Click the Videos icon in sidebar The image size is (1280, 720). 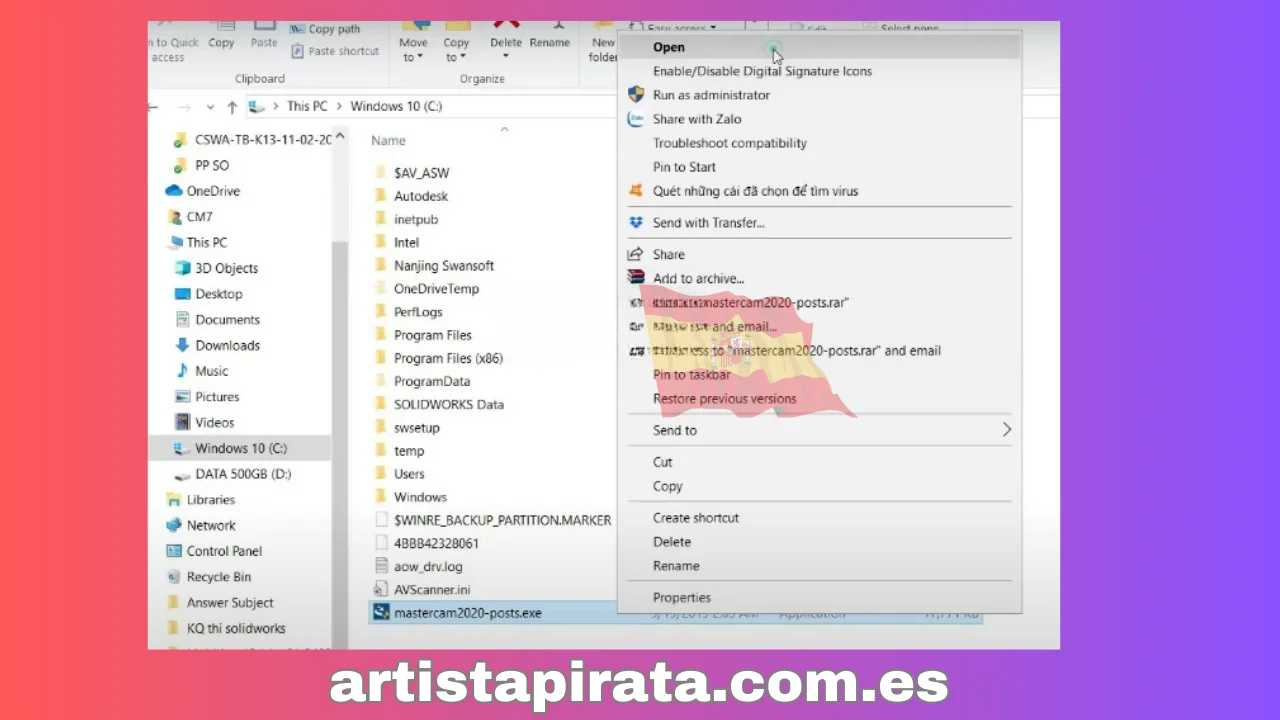183,422
